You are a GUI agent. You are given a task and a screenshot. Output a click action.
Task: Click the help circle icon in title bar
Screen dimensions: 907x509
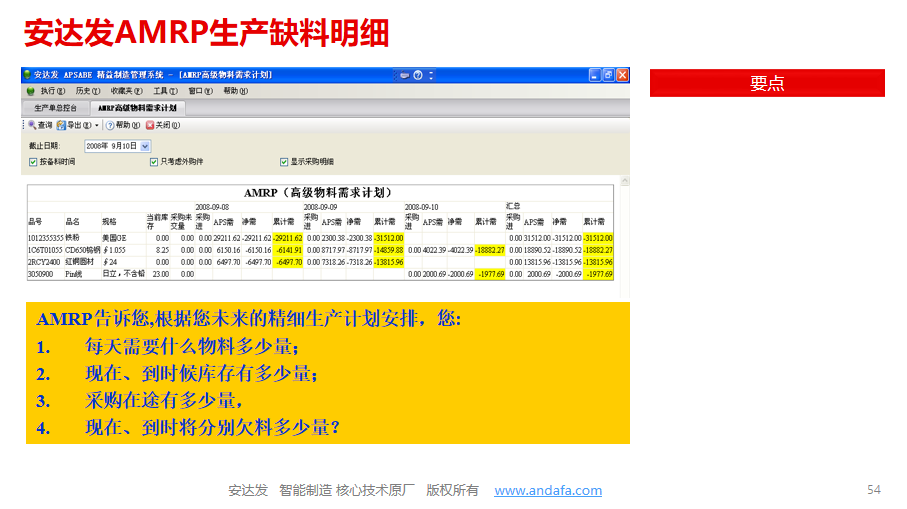[x=418, y=75]
